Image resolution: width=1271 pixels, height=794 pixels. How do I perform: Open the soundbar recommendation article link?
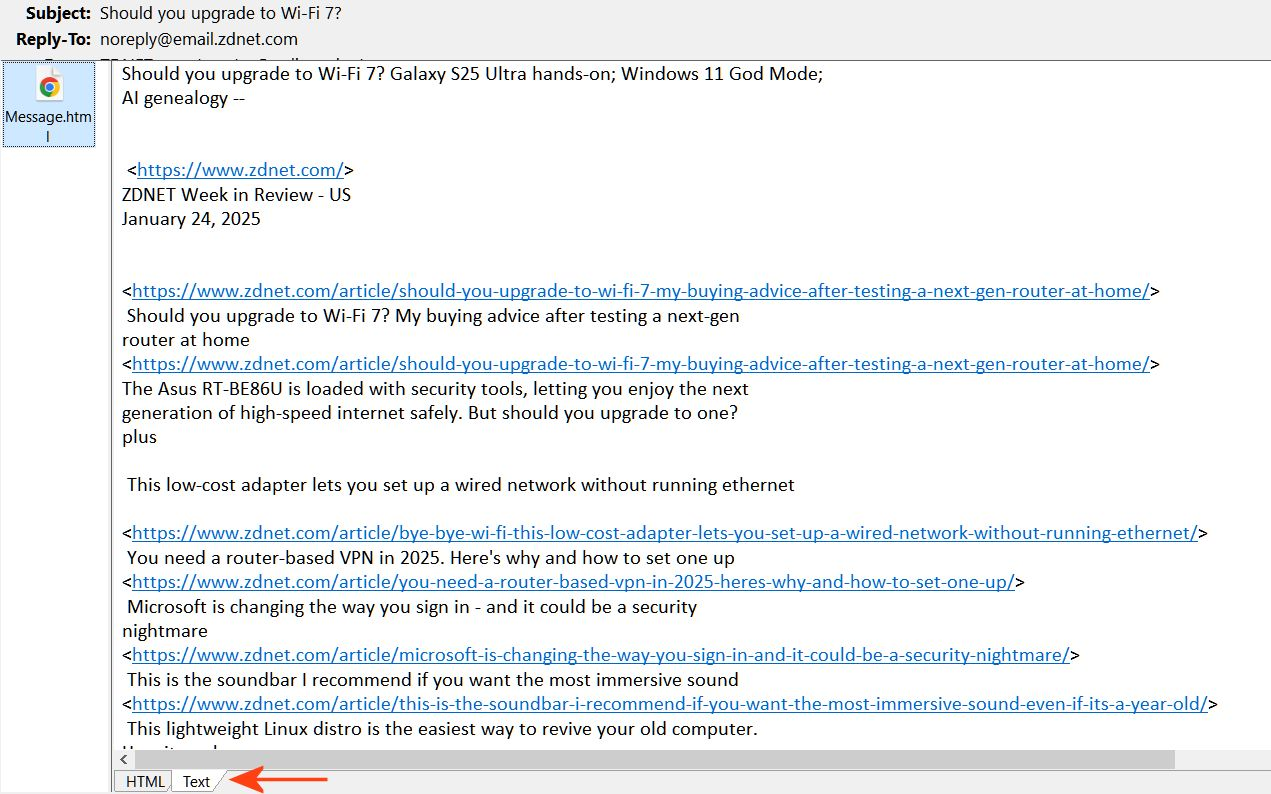click(670, 703)
